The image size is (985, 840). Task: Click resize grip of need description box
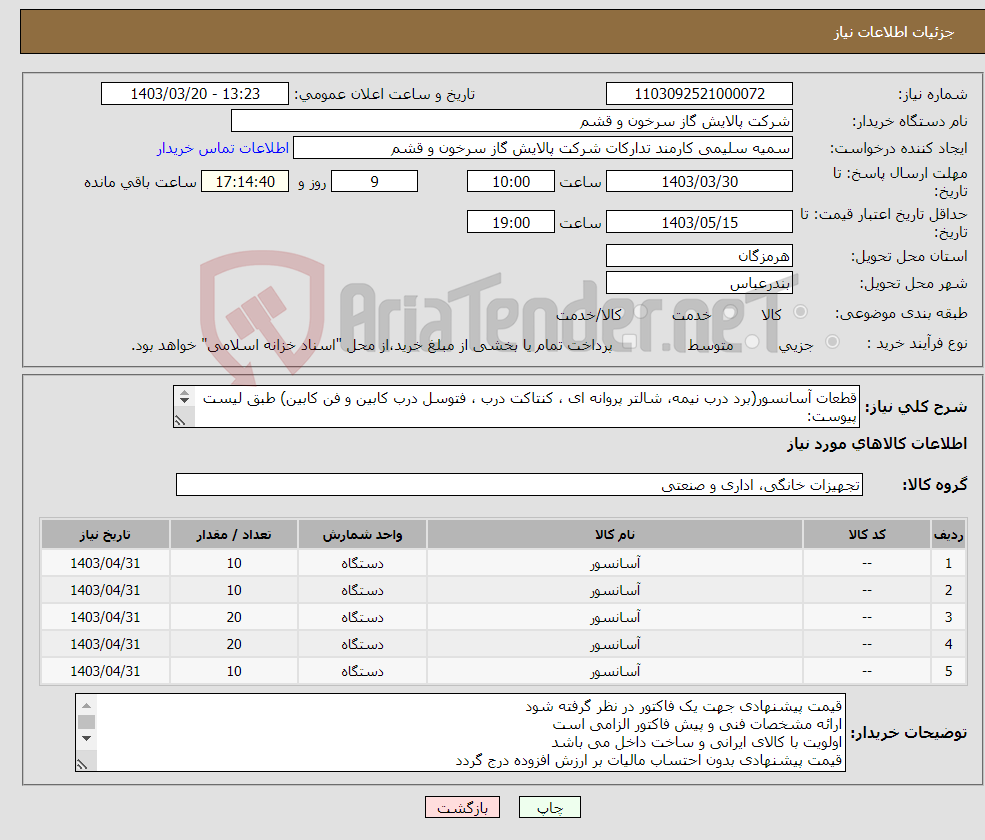point(180,420)
